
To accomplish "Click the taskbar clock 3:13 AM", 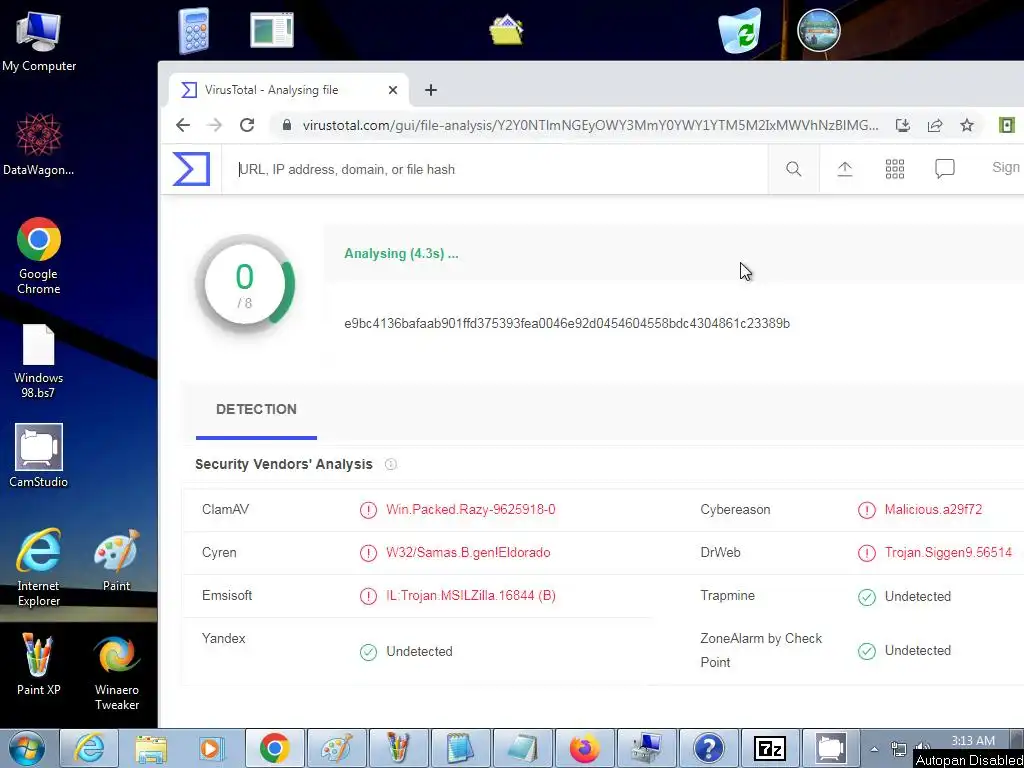I will 973,741.
